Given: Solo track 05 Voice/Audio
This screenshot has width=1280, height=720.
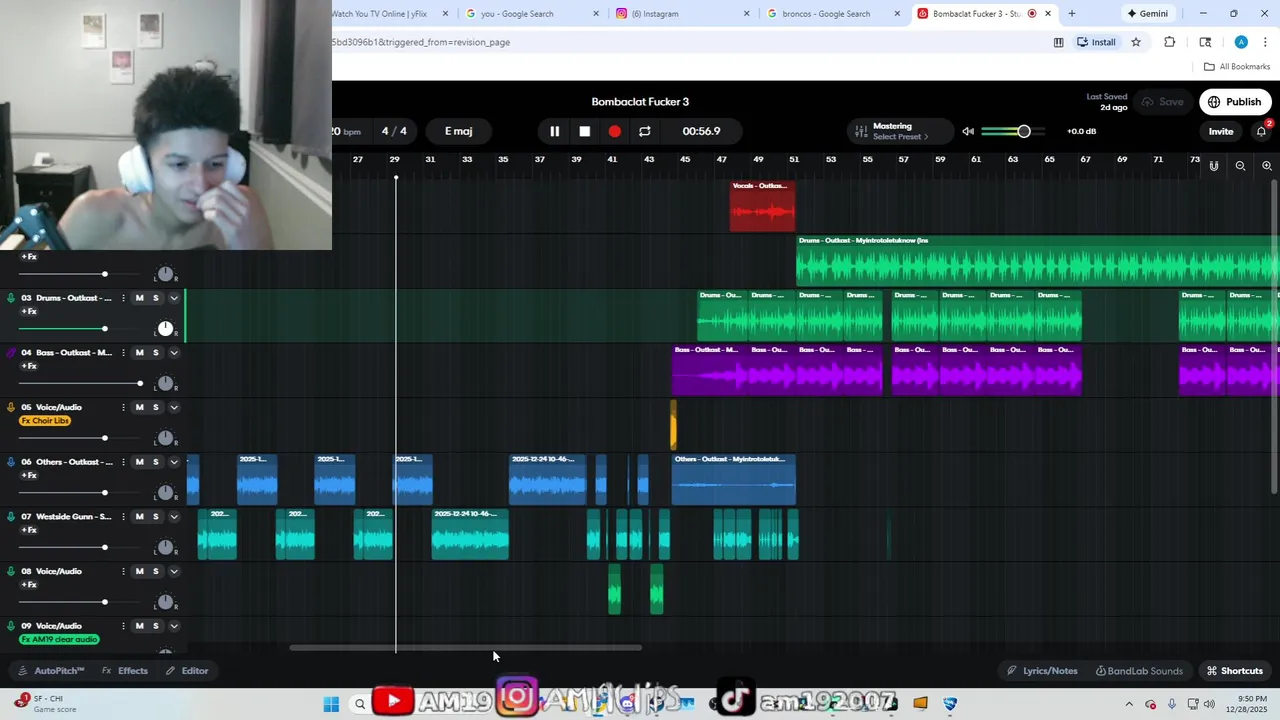Looking at the screenshot, I should pyautogui.click(x=155, y=407).
